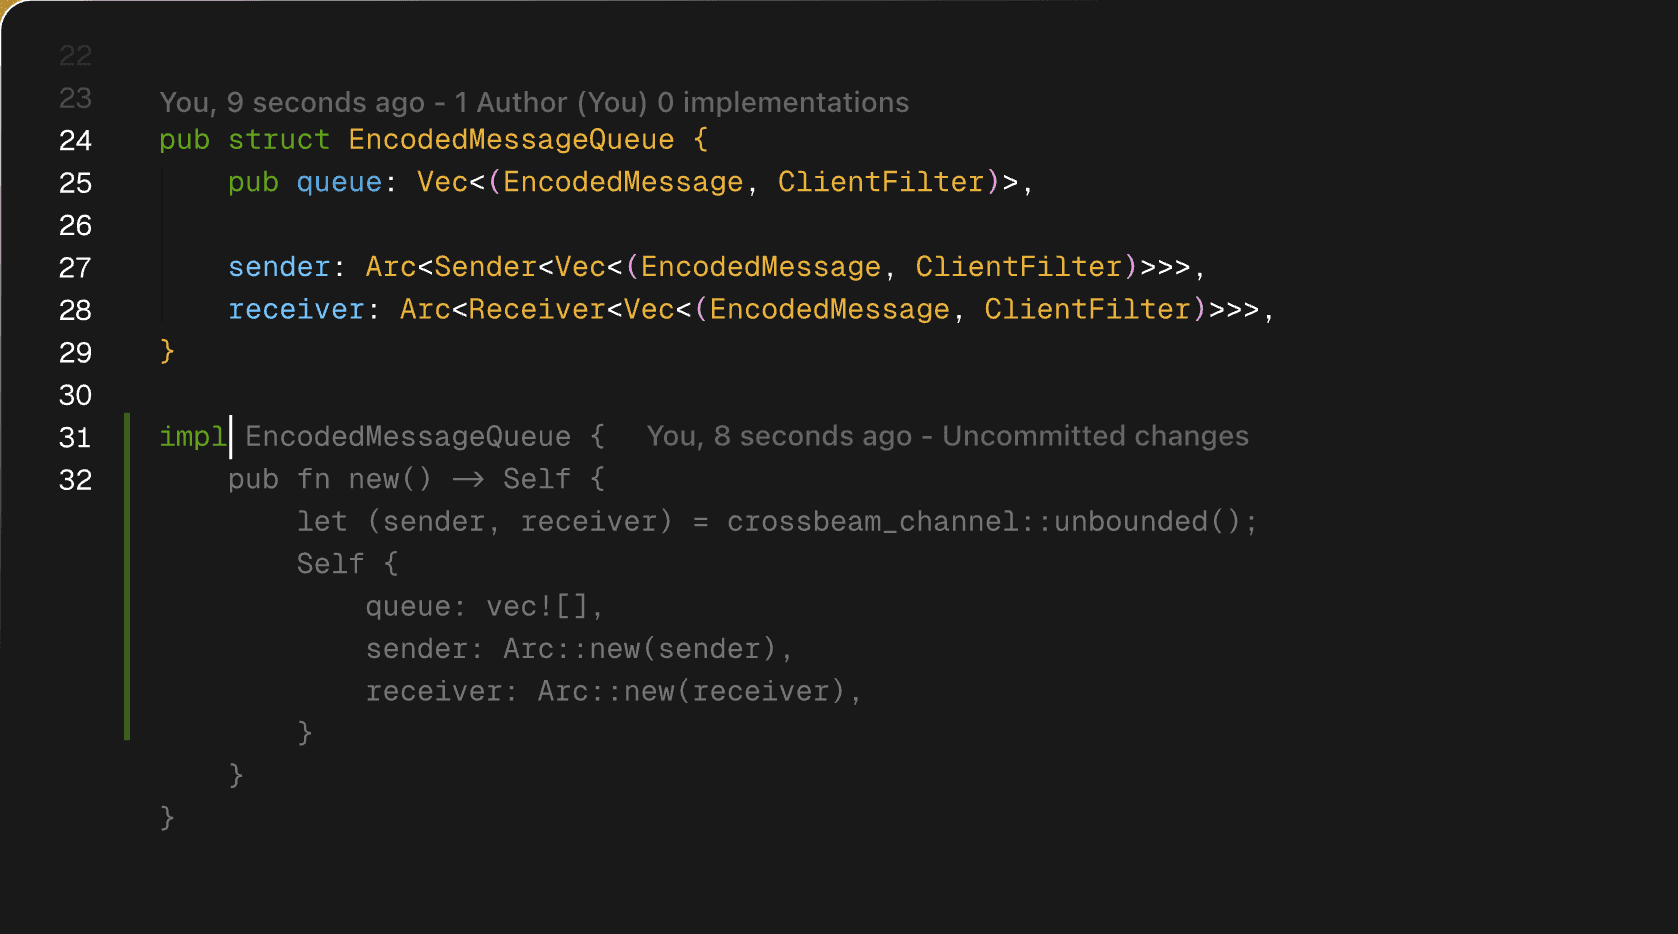
Task: Click the empty line 26 in the editor
Action: [x=700, y=225]
